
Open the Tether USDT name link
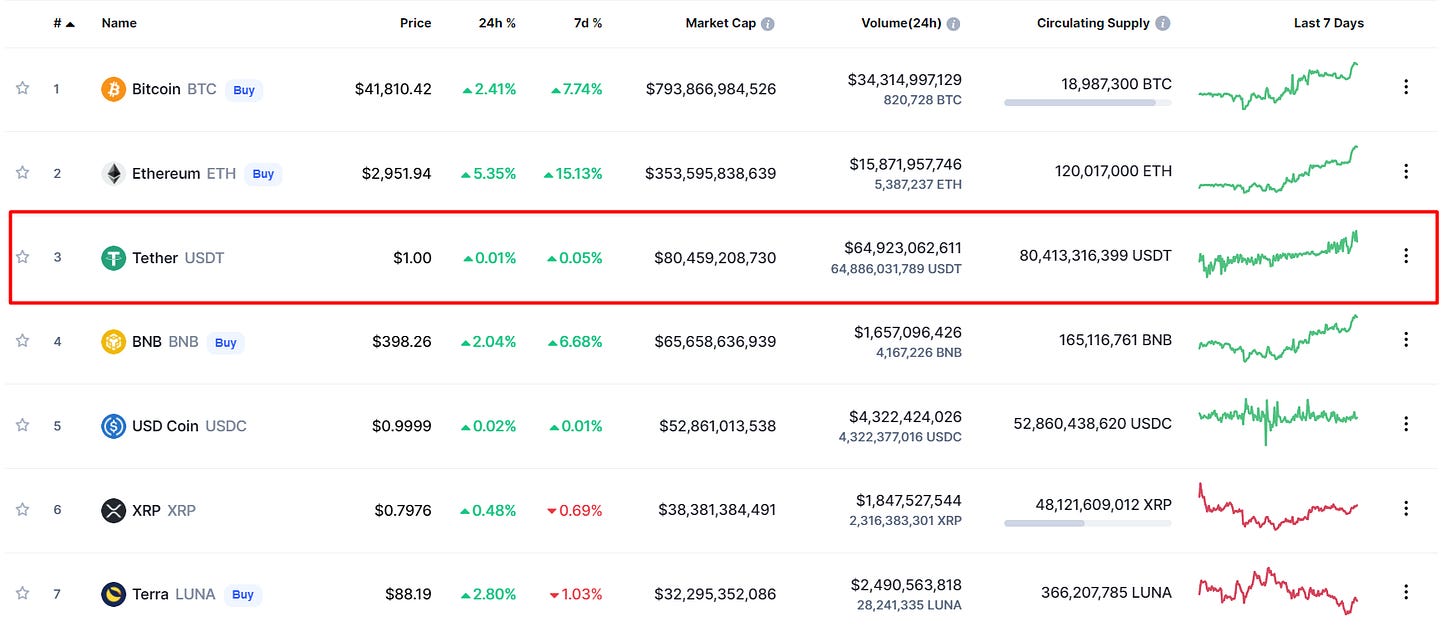coord(178,258)
